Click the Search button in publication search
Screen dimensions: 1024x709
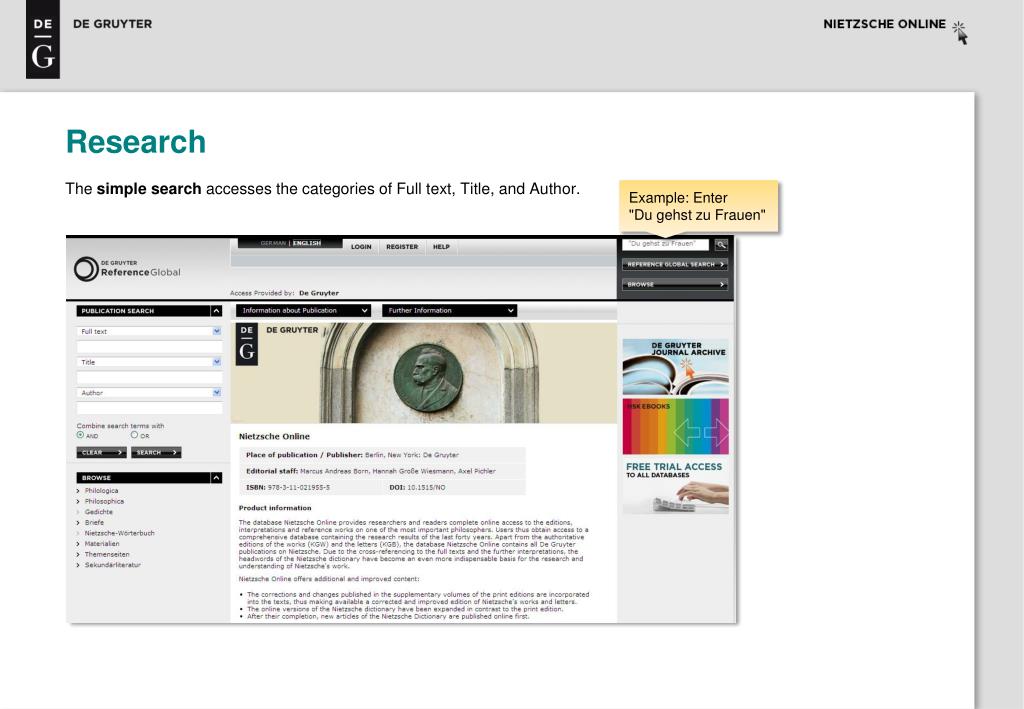(156, 452)
